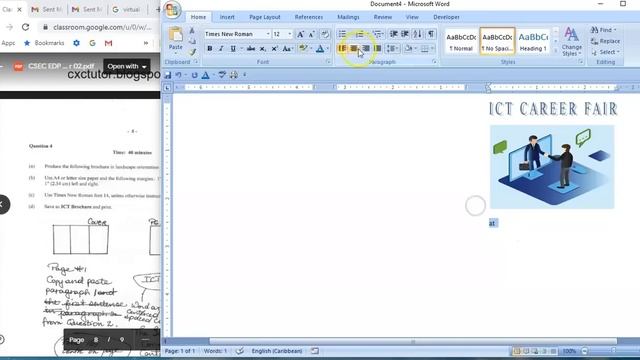
Task: Apply the font color swatch
Action: [x=320, y=49]
